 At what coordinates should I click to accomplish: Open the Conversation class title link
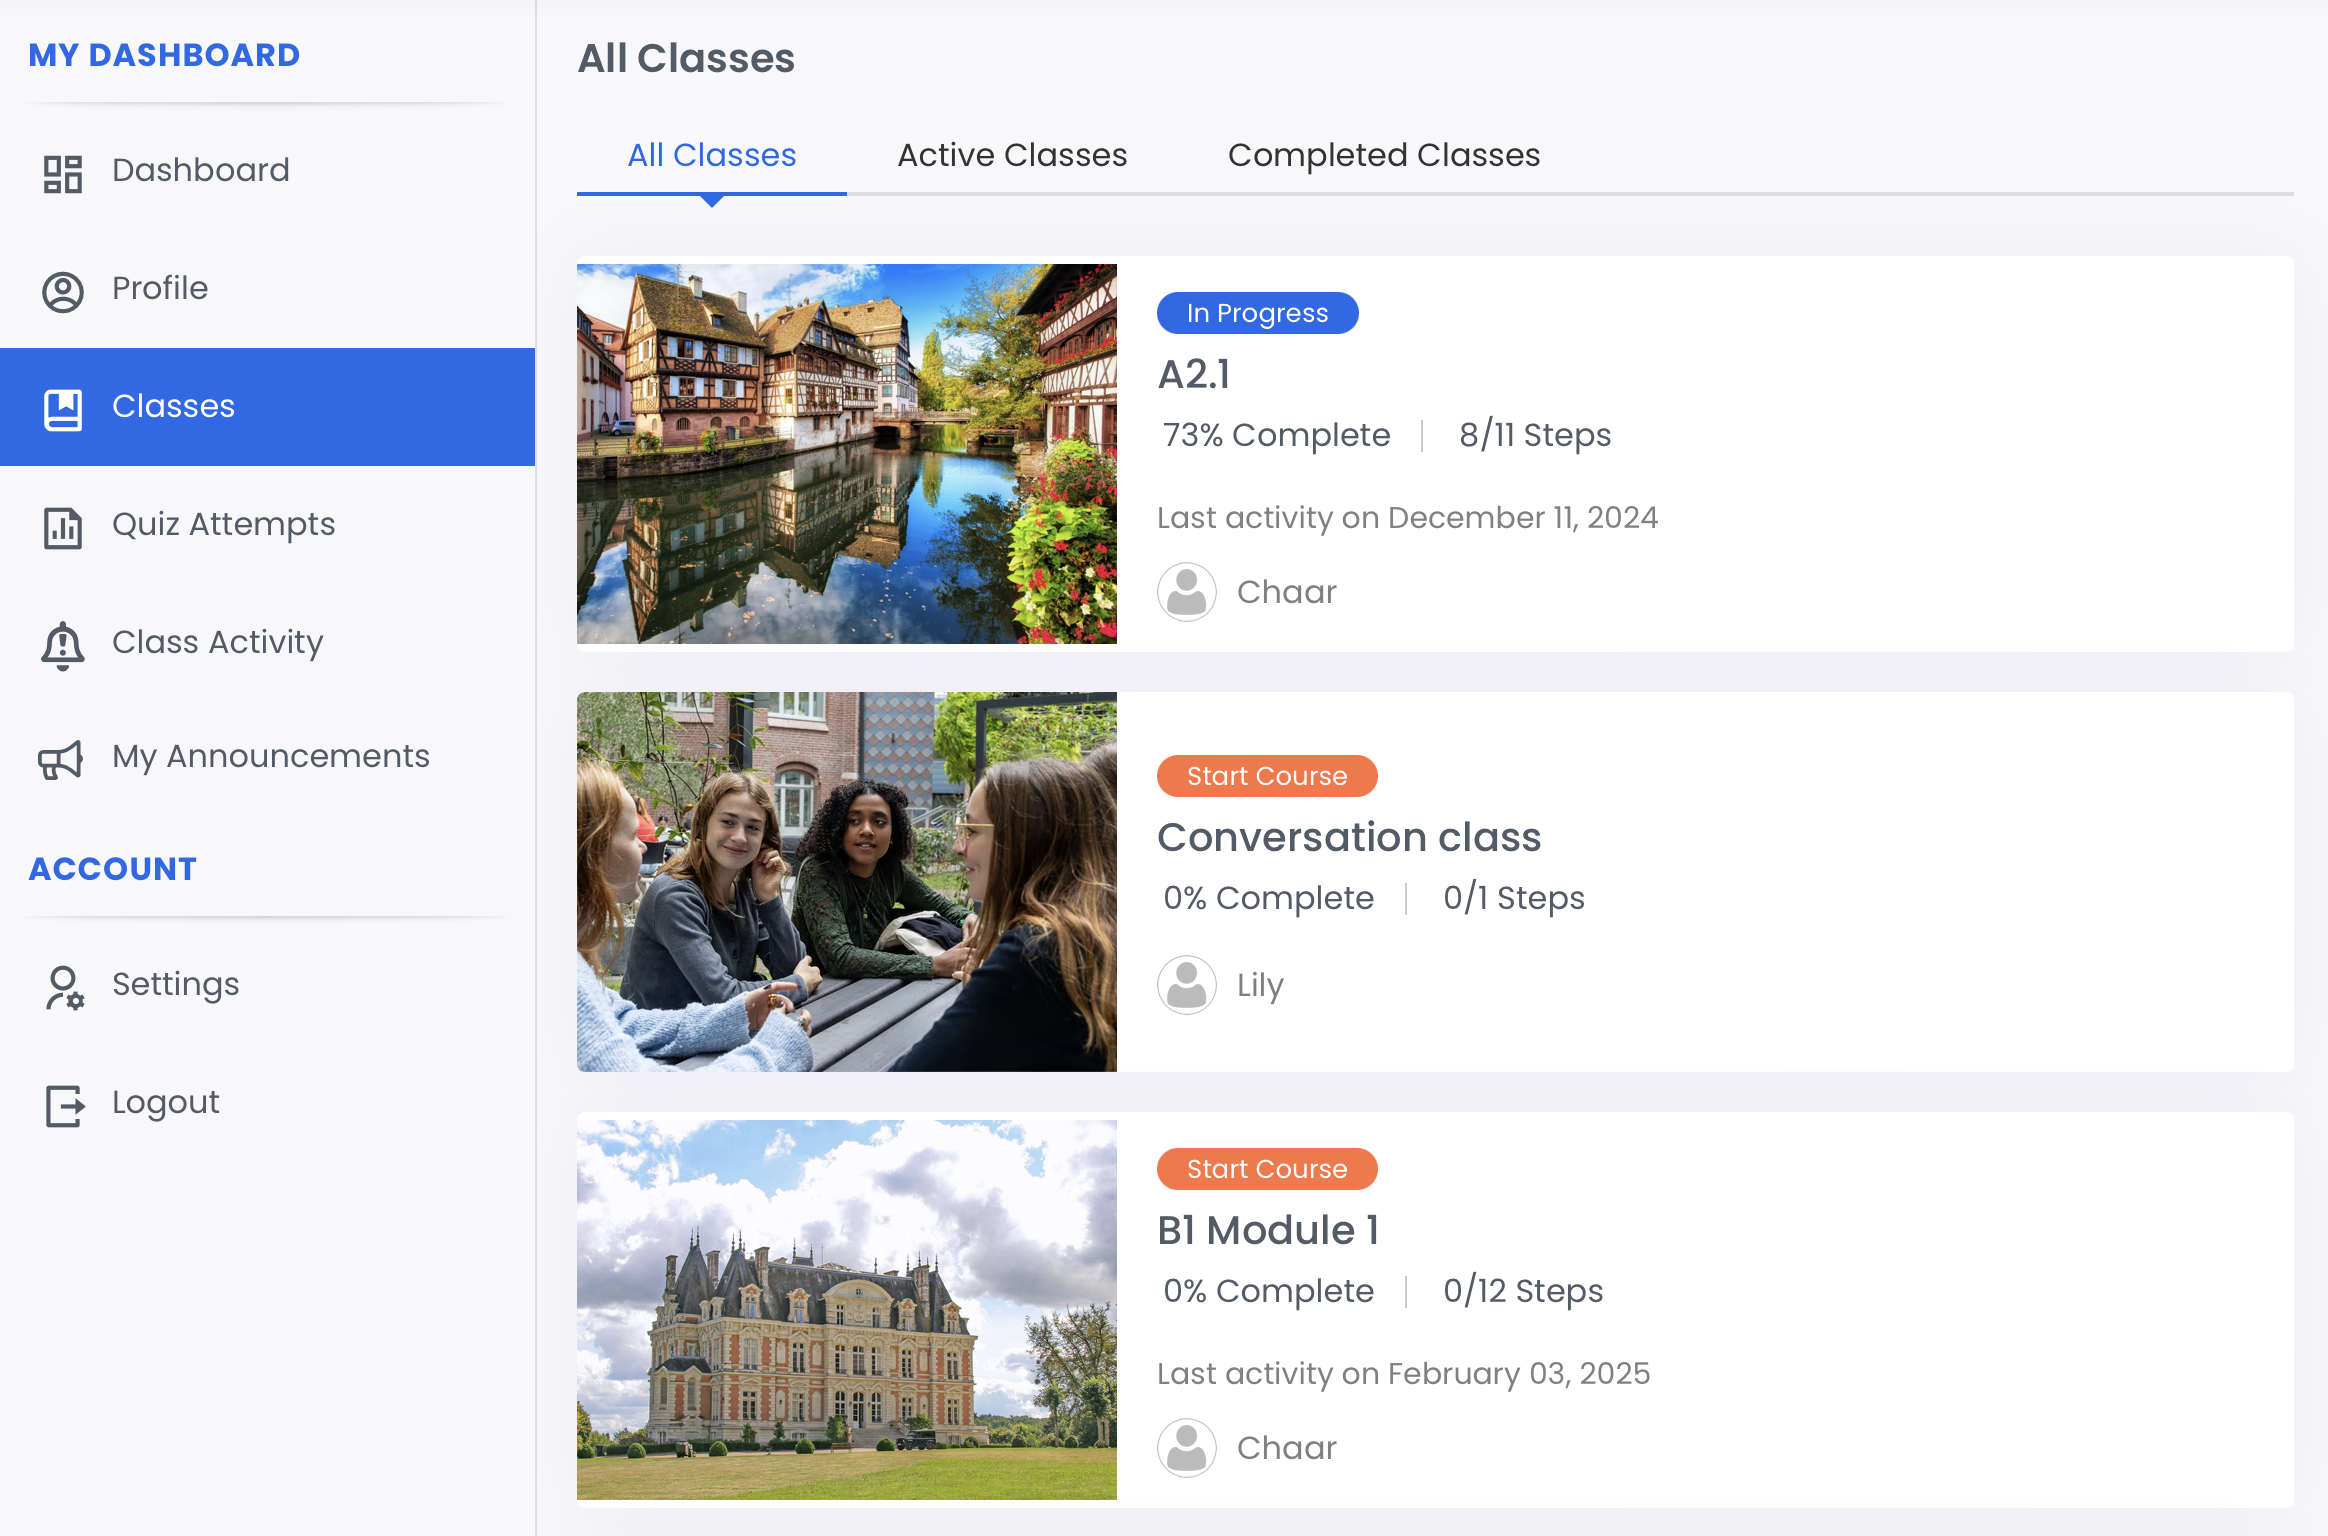tap(1348, 837)
